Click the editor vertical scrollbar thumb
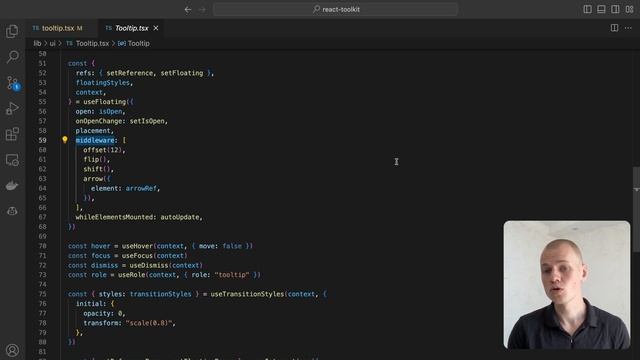Screen dimensions: 640x360 point(636,209)
